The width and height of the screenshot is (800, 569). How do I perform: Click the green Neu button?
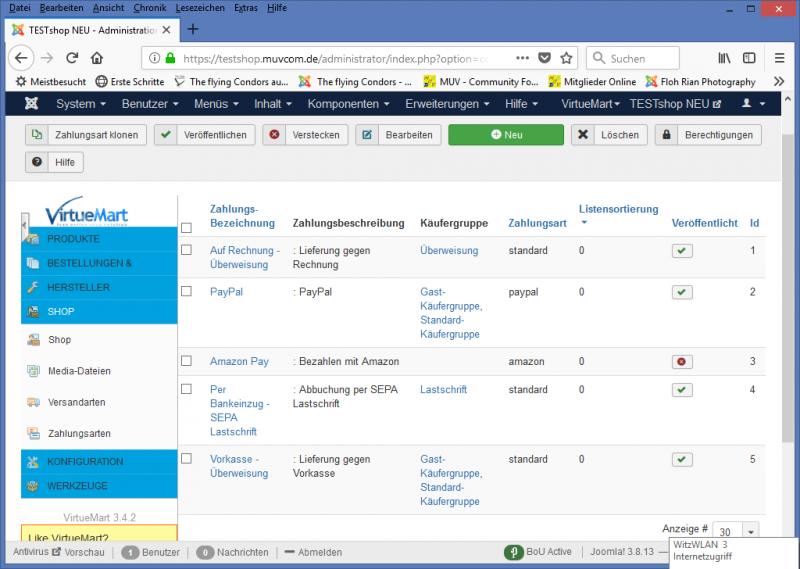(506, 134)
